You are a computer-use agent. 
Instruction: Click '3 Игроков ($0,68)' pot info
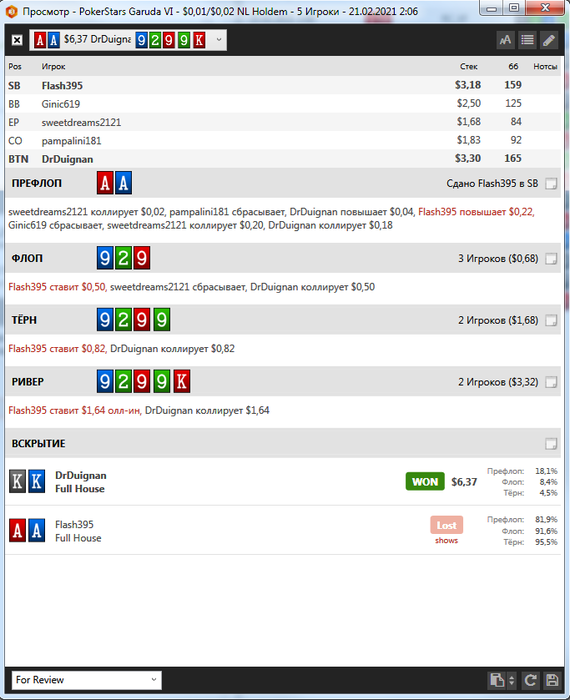click(498, 258)
